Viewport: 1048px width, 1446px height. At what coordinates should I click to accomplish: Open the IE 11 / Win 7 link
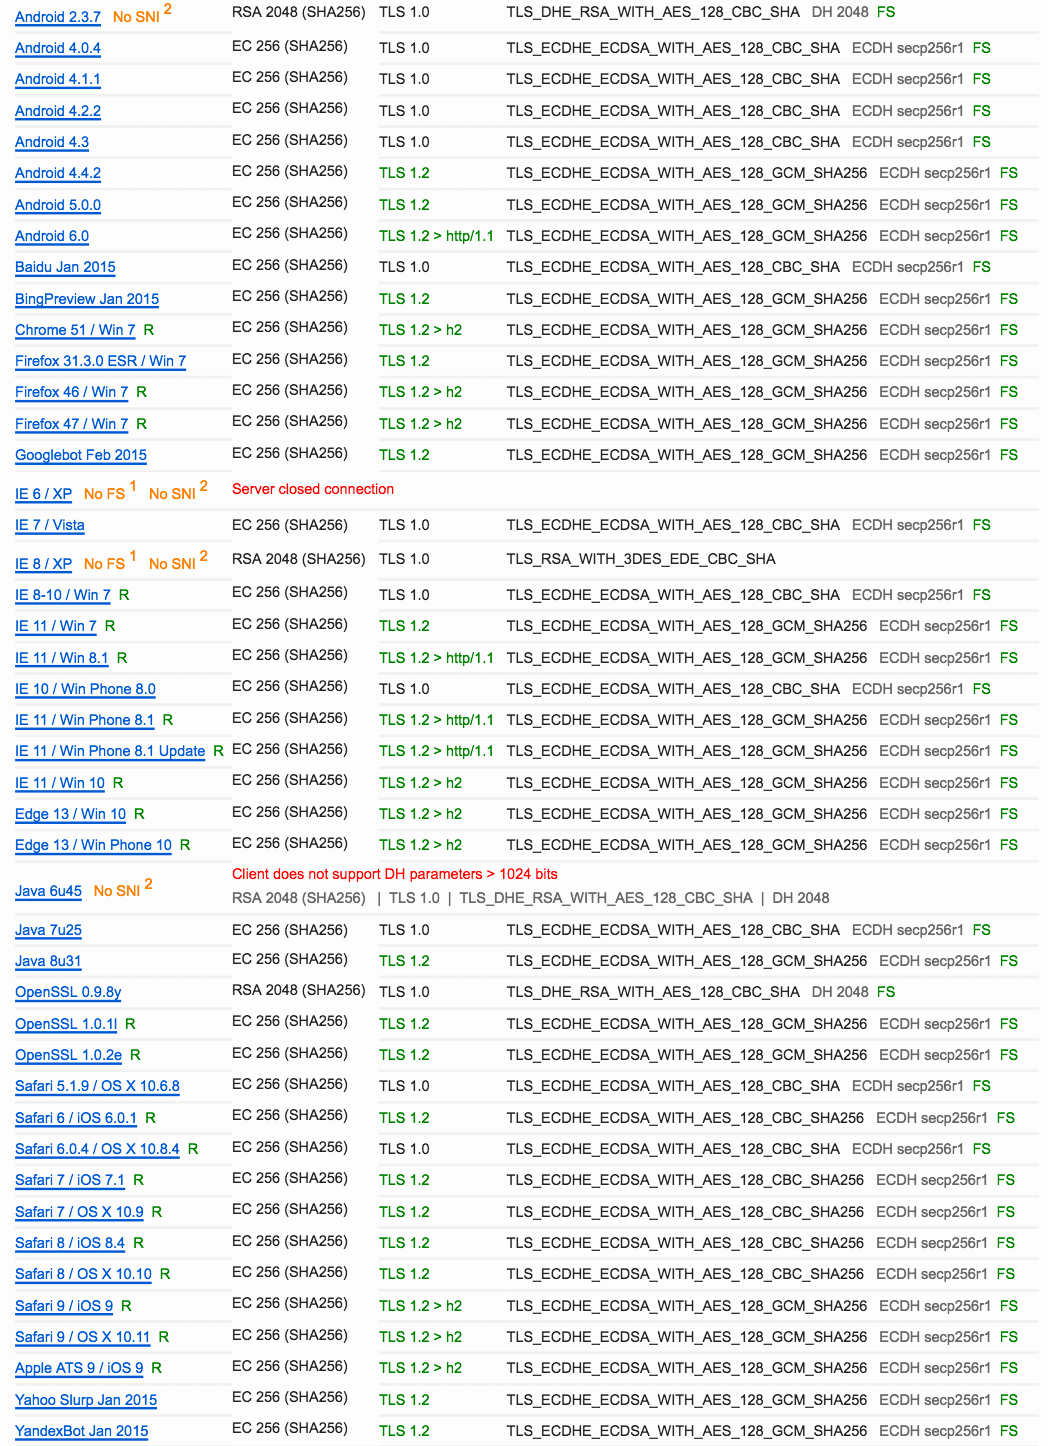point(56,626)
